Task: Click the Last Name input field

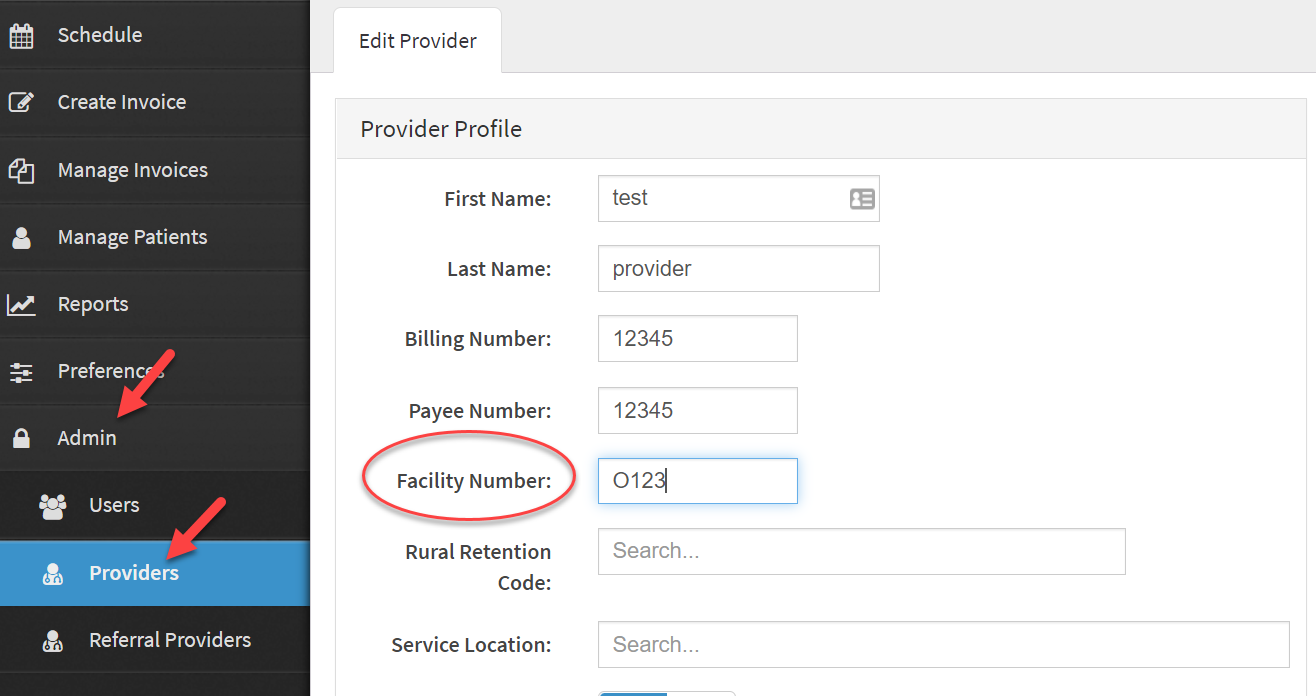Action: pyautogui.click(x=738, y=268)
